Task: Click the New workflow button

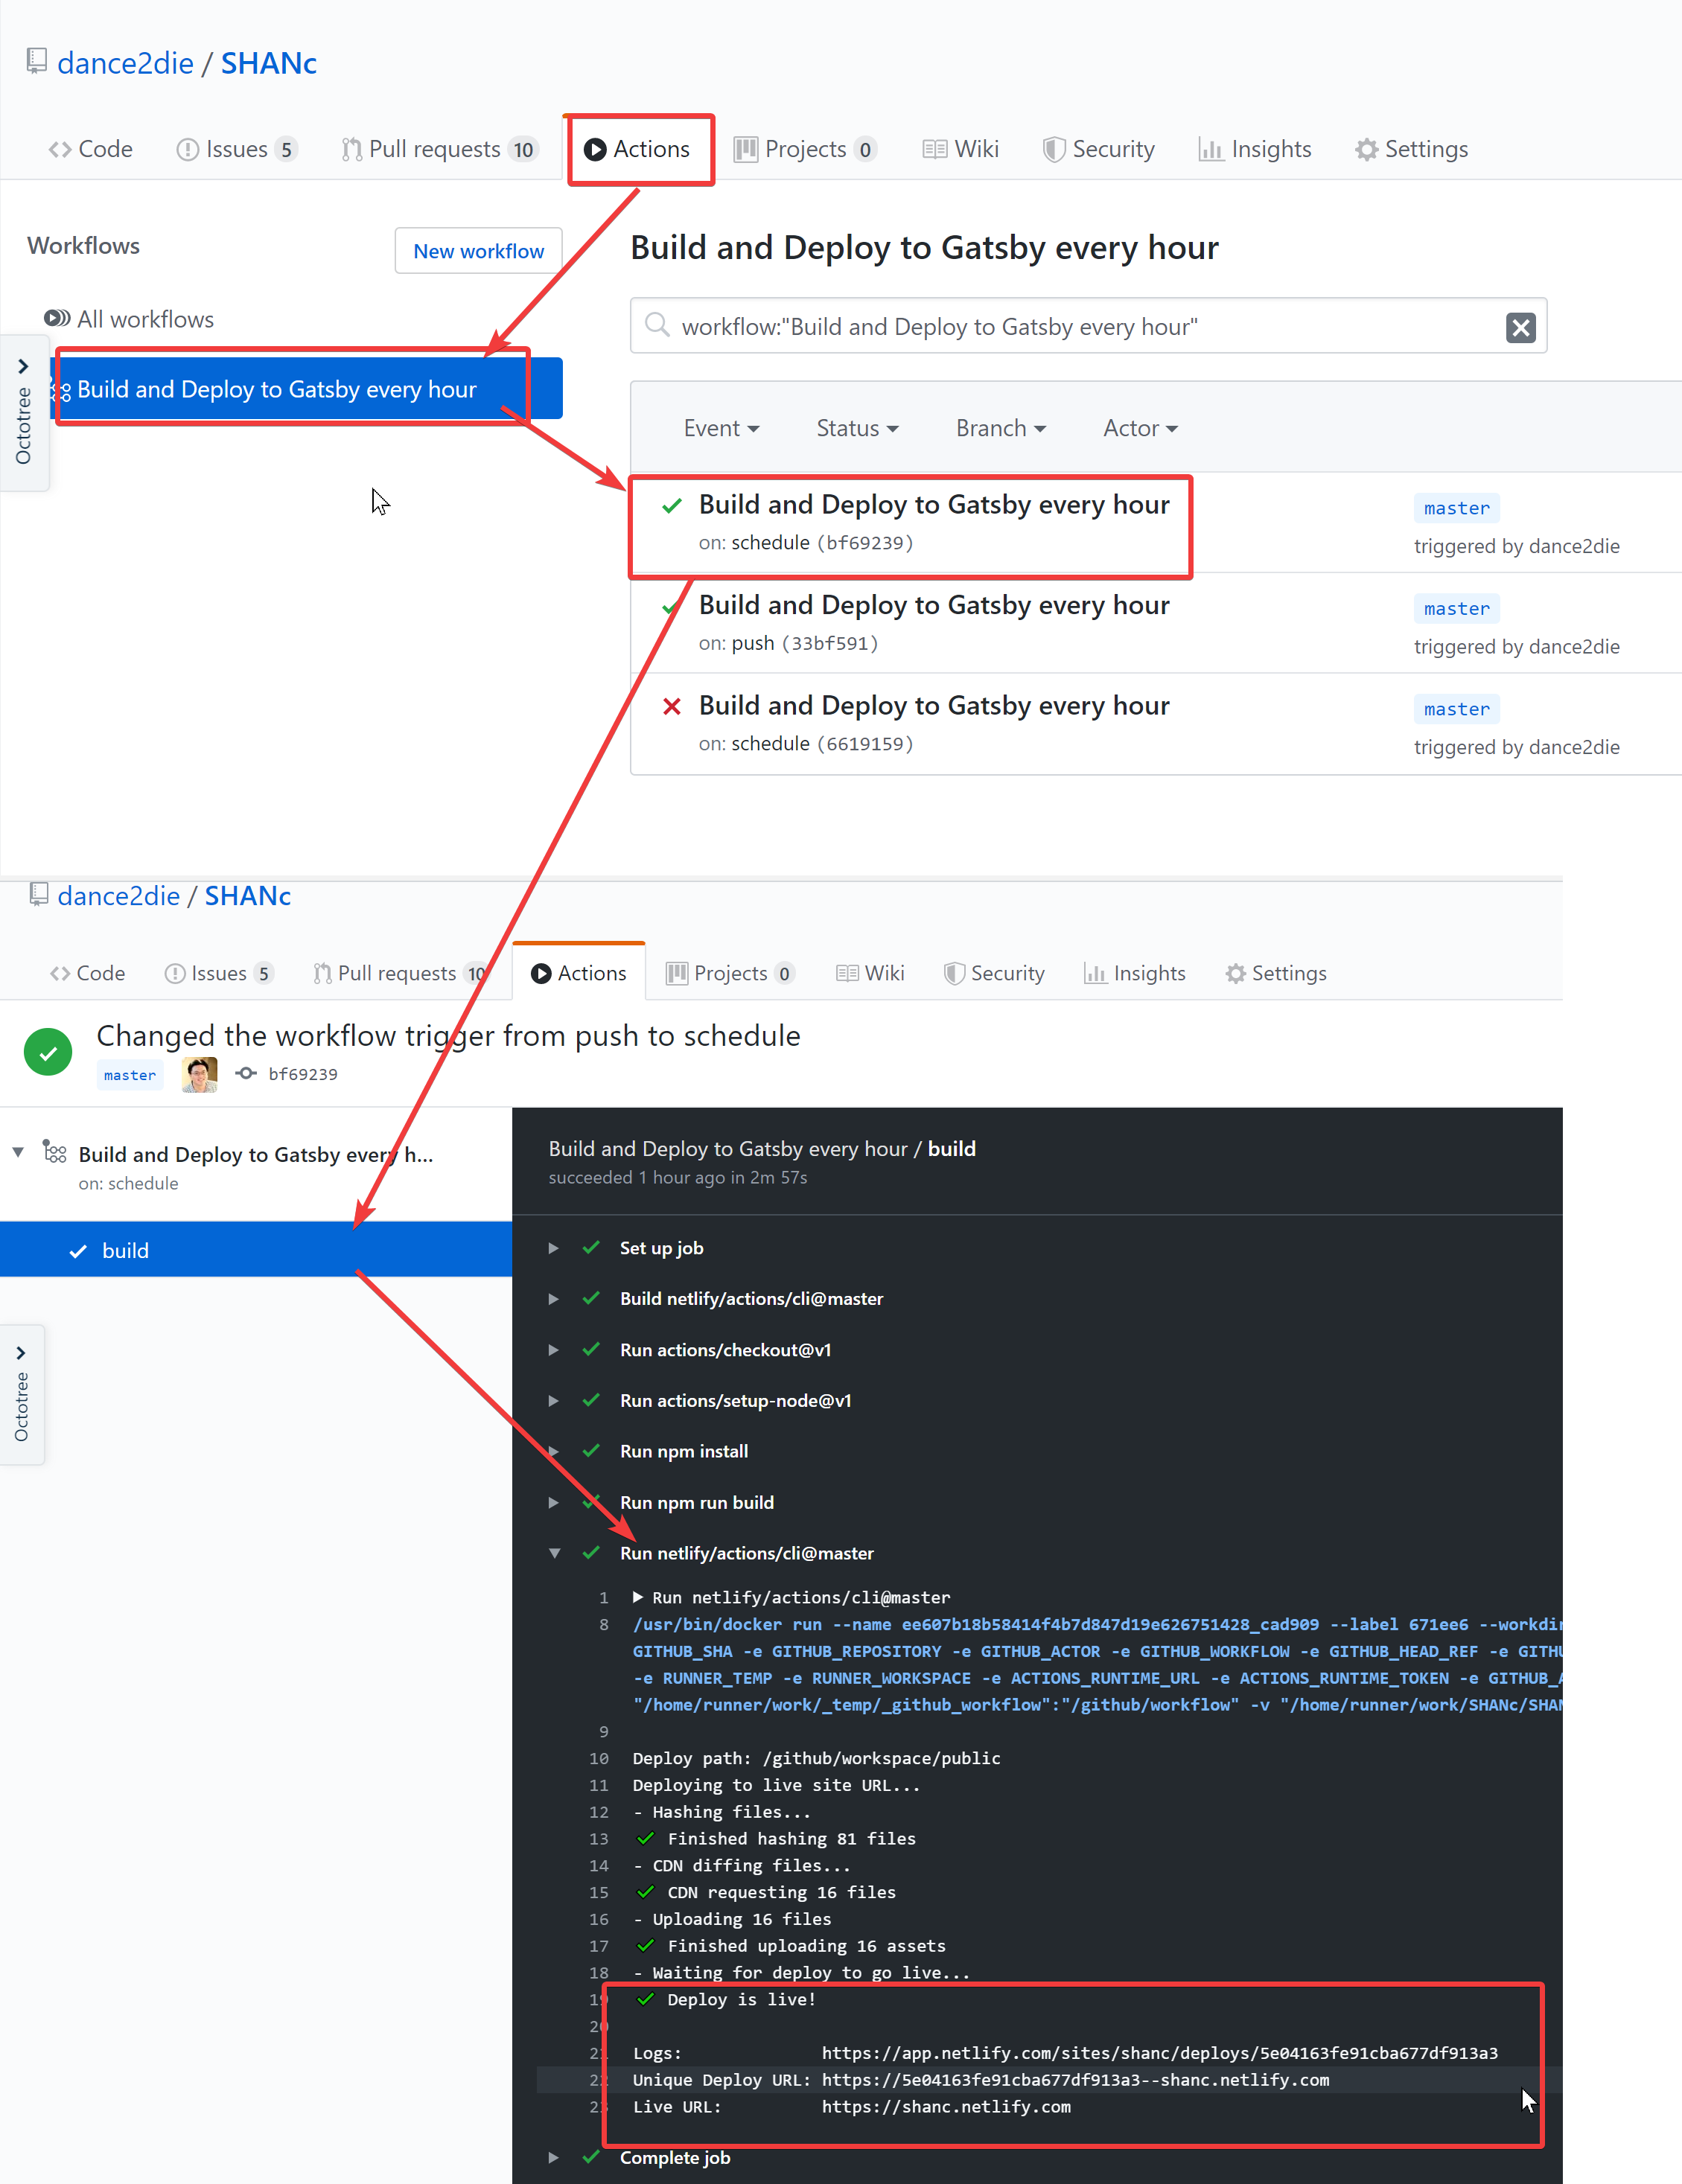Action: pyautogui.click(x=478, y=251)
